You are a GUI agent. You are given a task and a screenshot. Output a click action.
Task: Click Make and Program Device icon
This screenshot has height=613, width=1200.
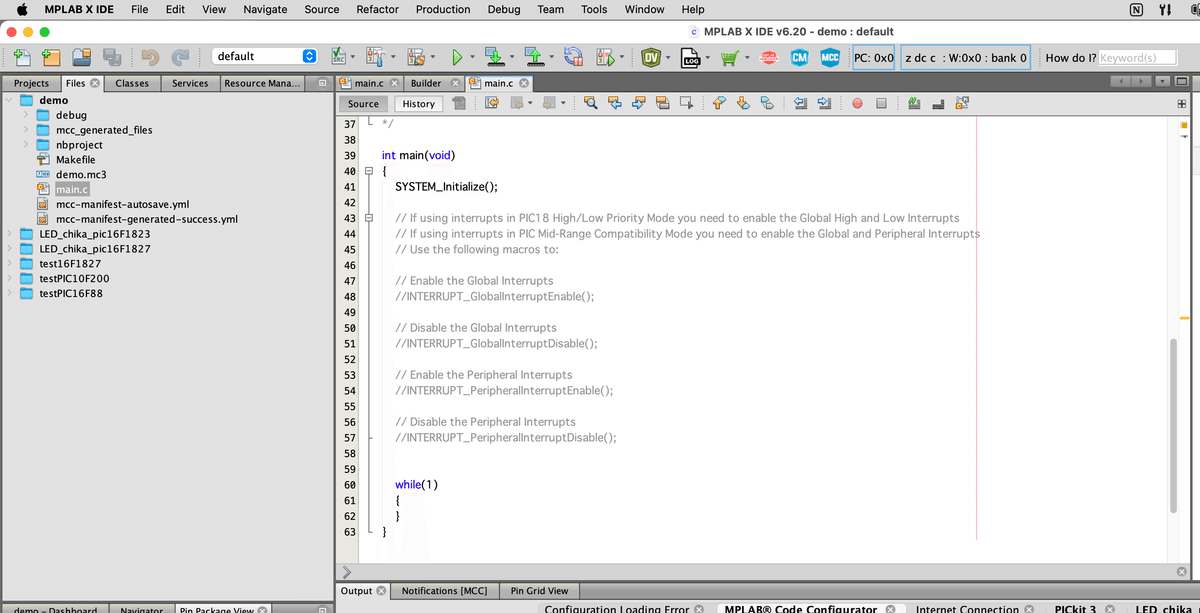point(493,57)
